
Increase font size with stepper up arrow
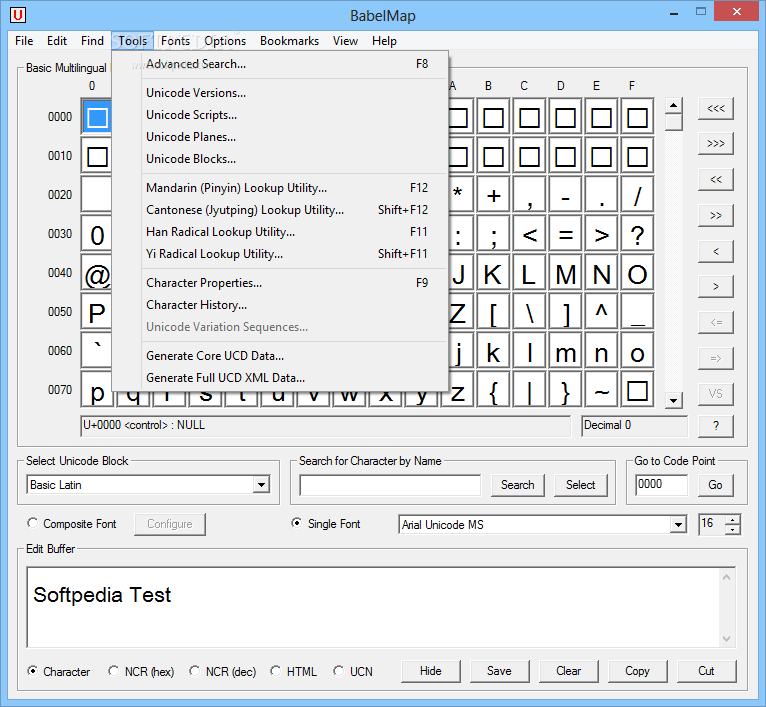tap(732, 520)
